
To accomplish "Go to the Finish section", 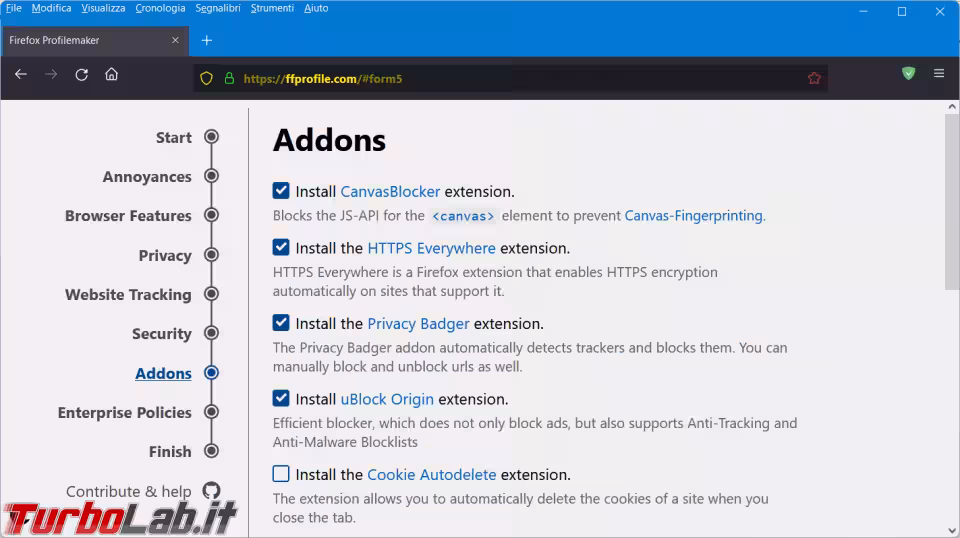I will coord(170,451).
